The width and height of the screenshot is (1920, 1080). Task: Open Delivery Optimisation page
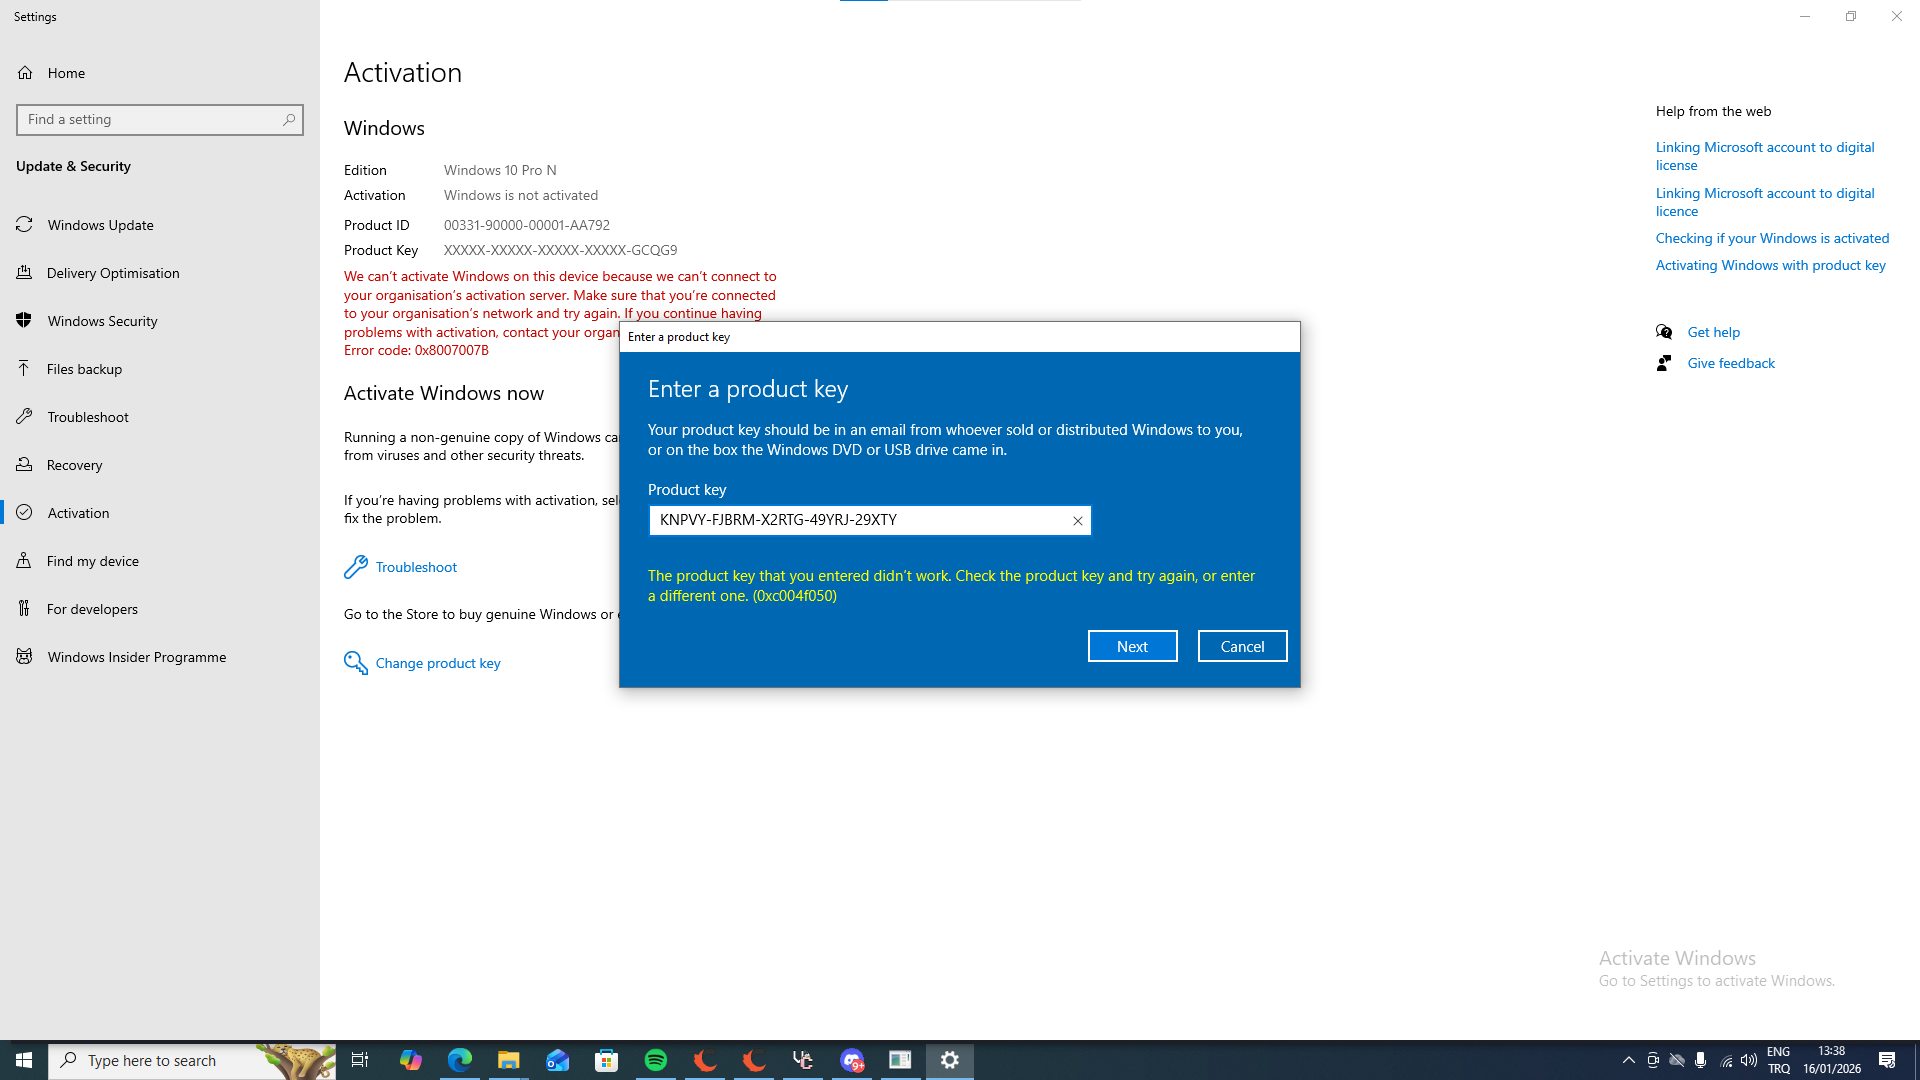pyautogui.click(x=160, y=273)
